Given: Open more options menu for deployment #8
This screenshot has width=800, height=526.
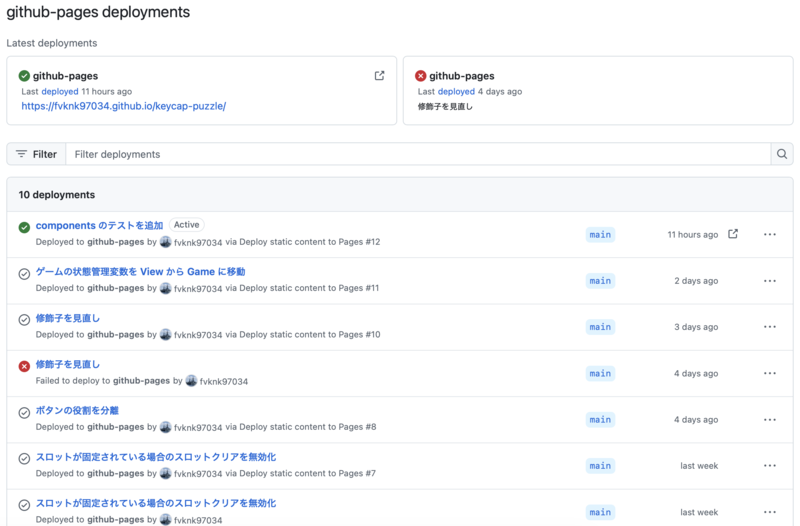Looking at the screenshot, I should point(770,420).
